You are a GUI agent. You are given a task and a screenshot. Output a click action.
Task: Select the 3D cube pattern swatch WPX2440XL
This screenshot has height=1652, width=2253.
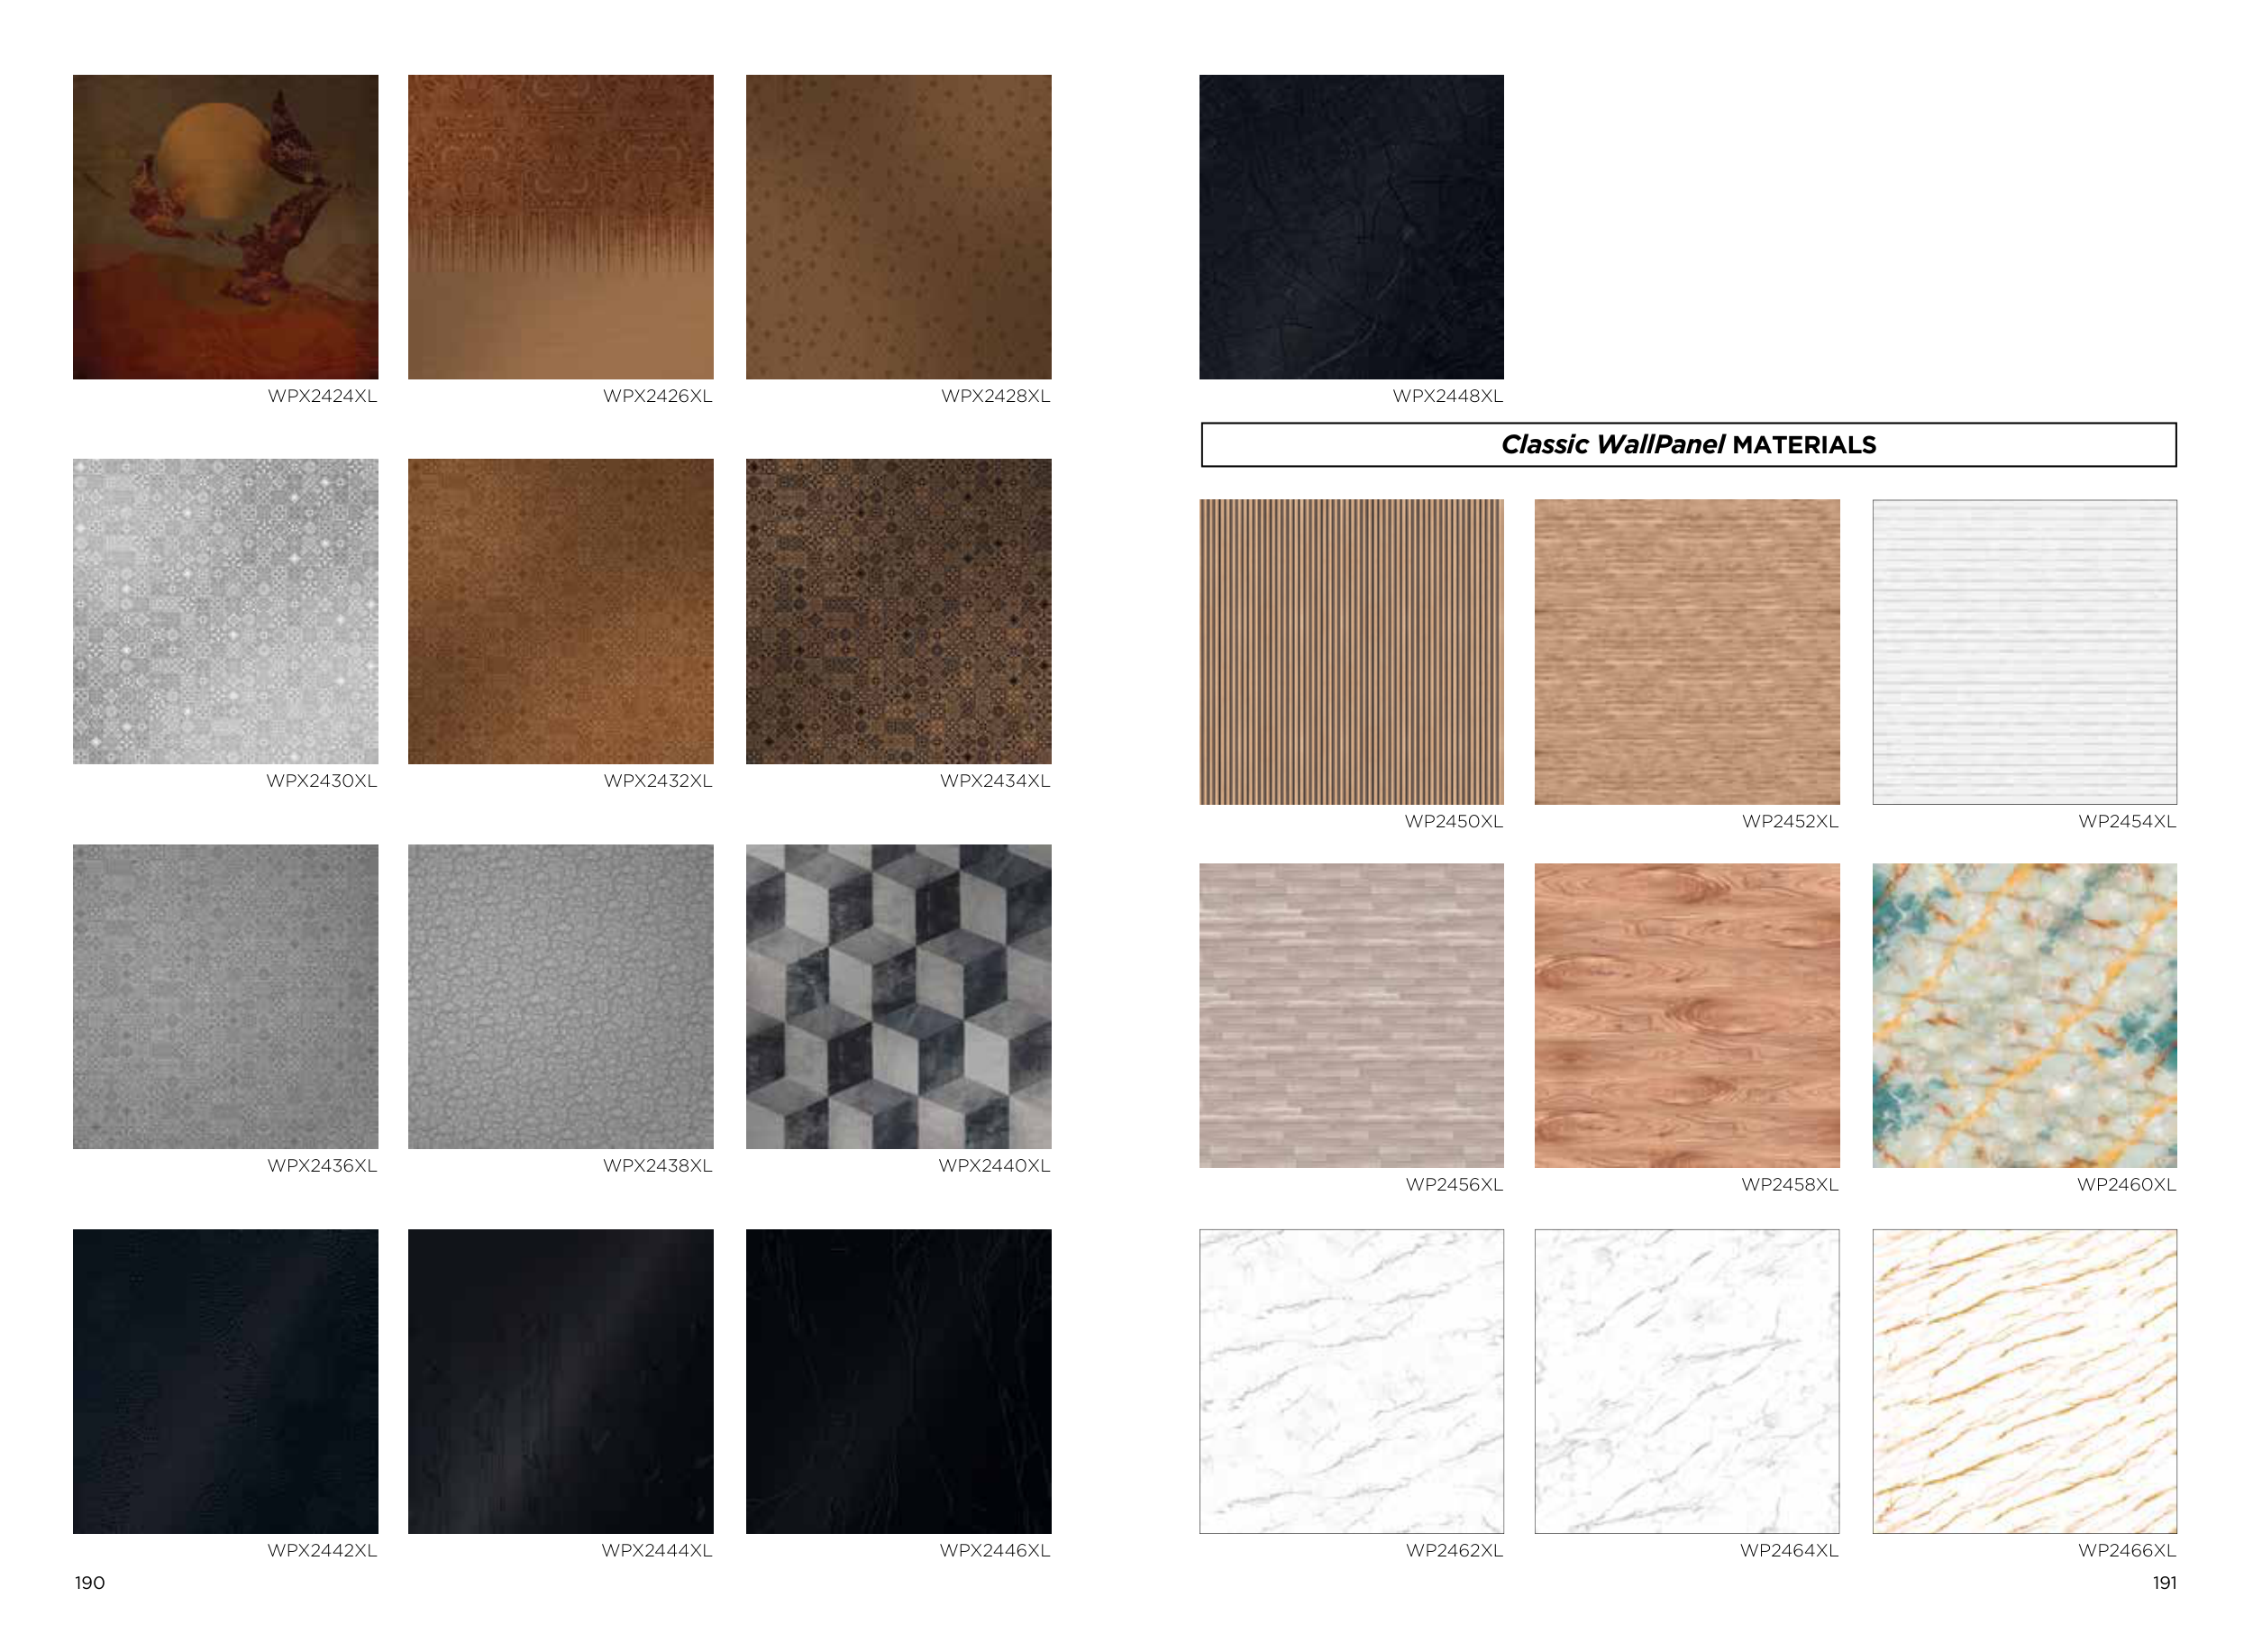[898, 996]
